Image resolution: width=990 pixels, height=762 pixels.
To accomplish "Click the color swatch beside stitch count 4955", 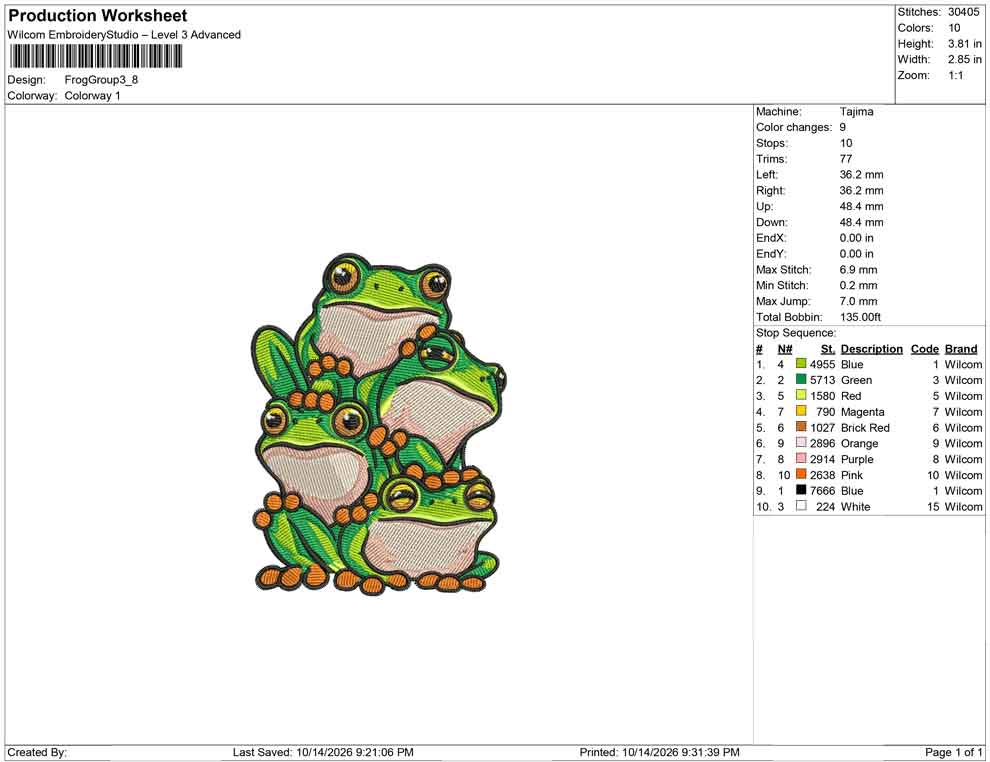I will coord(801,364).
